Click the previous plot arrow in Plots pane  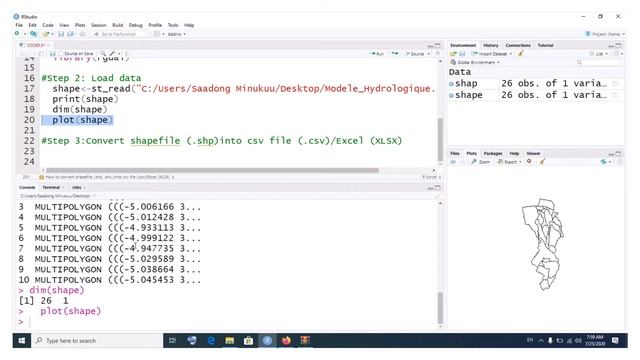[x=453, y=162]
